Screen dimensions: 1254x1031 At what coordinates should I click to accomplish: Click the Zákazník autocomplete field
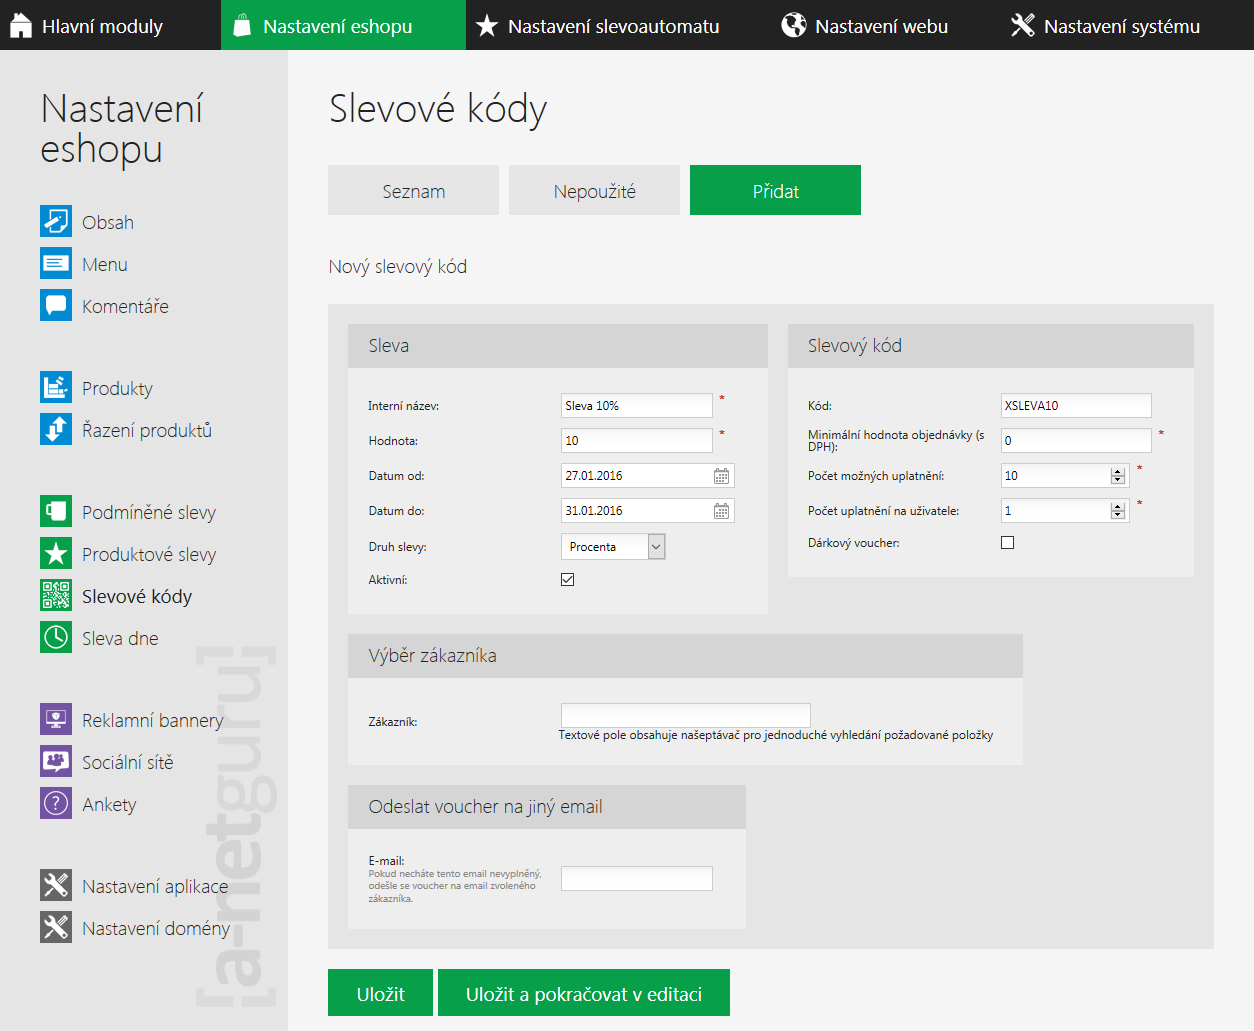click(x=686, y=715)
